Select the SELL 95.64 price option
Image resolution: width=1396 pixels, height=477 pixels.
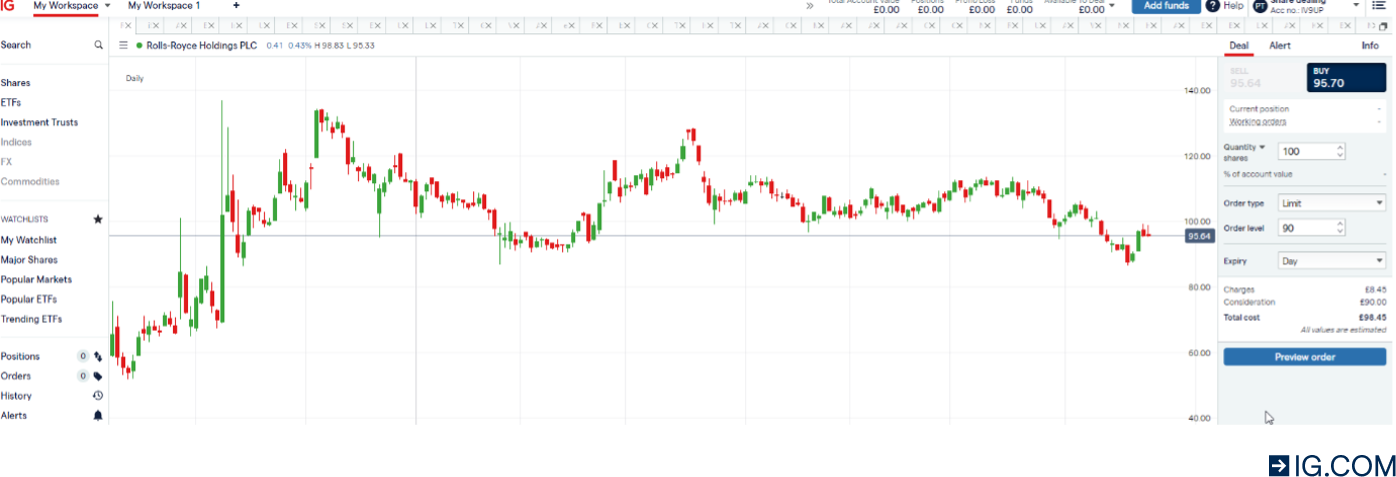pyautogui.click(x=1262, y=78)
